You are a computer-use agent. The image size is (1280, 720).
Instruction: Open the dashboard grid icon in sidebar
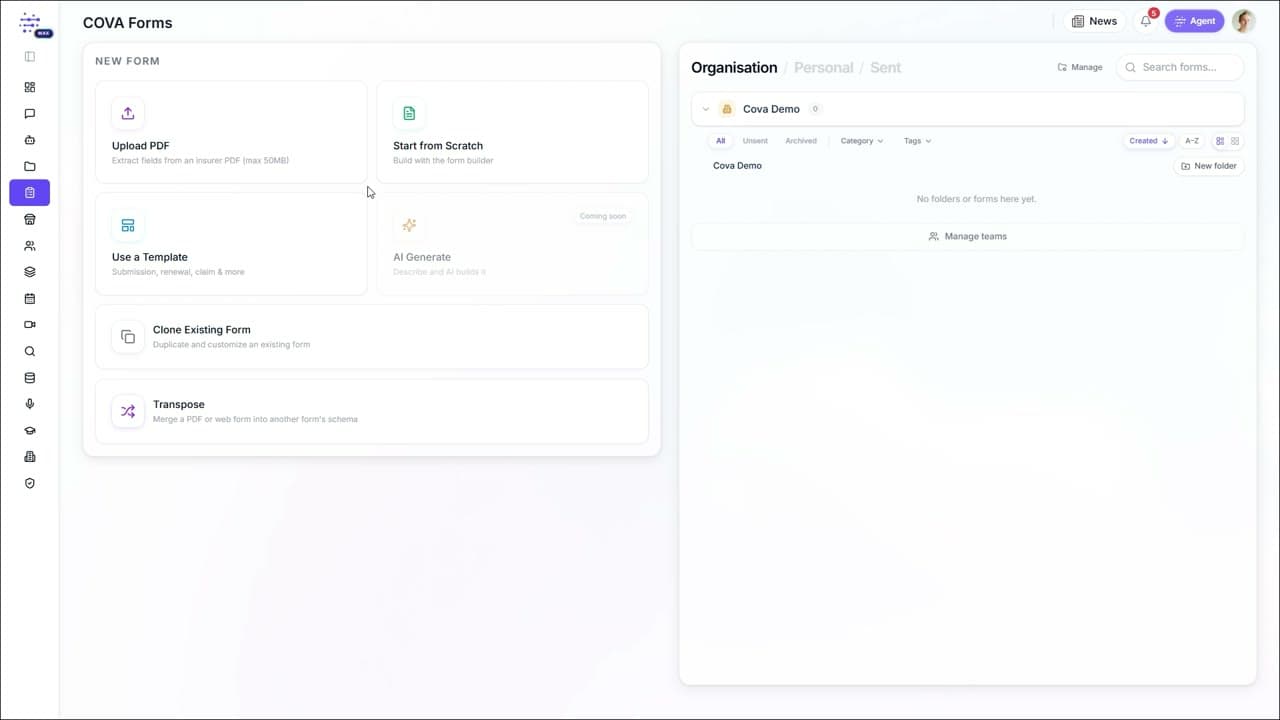pyautogui.click(x=30, y=87)
